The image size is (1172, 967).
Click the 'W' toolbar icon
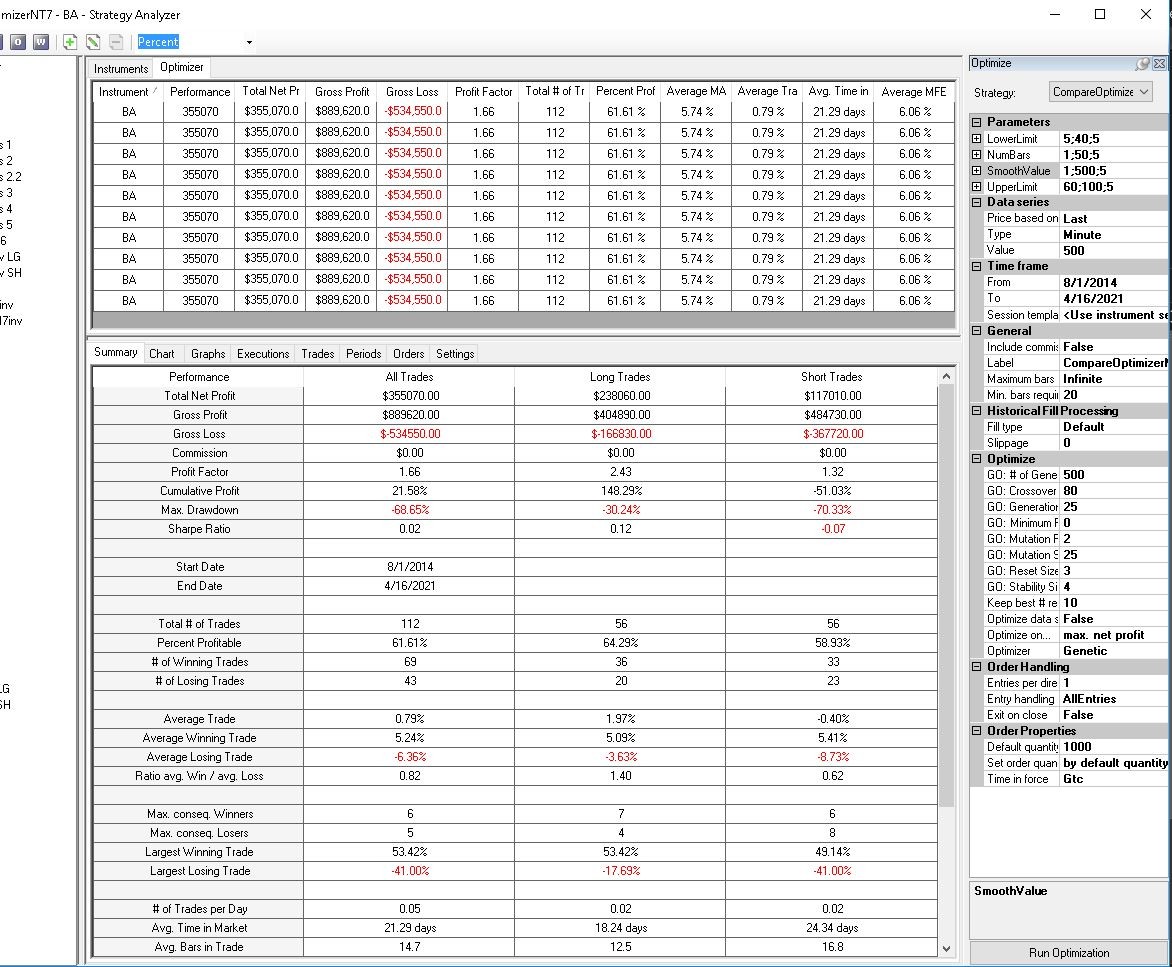pyautogui.click(x=41, y=42)
